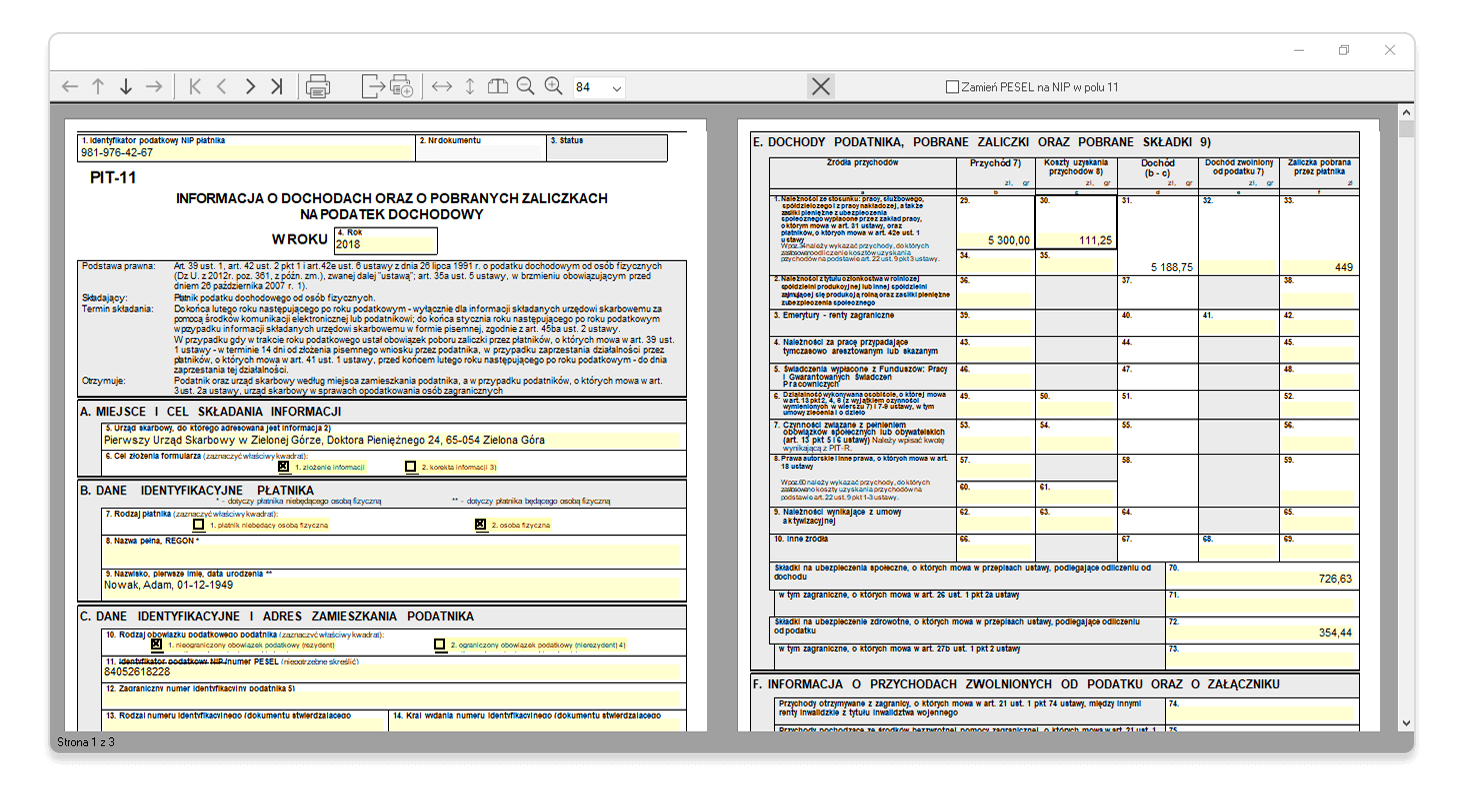1464x788 pixels.
Task: Click the PIT-11 form title
Action: point(112,178)
